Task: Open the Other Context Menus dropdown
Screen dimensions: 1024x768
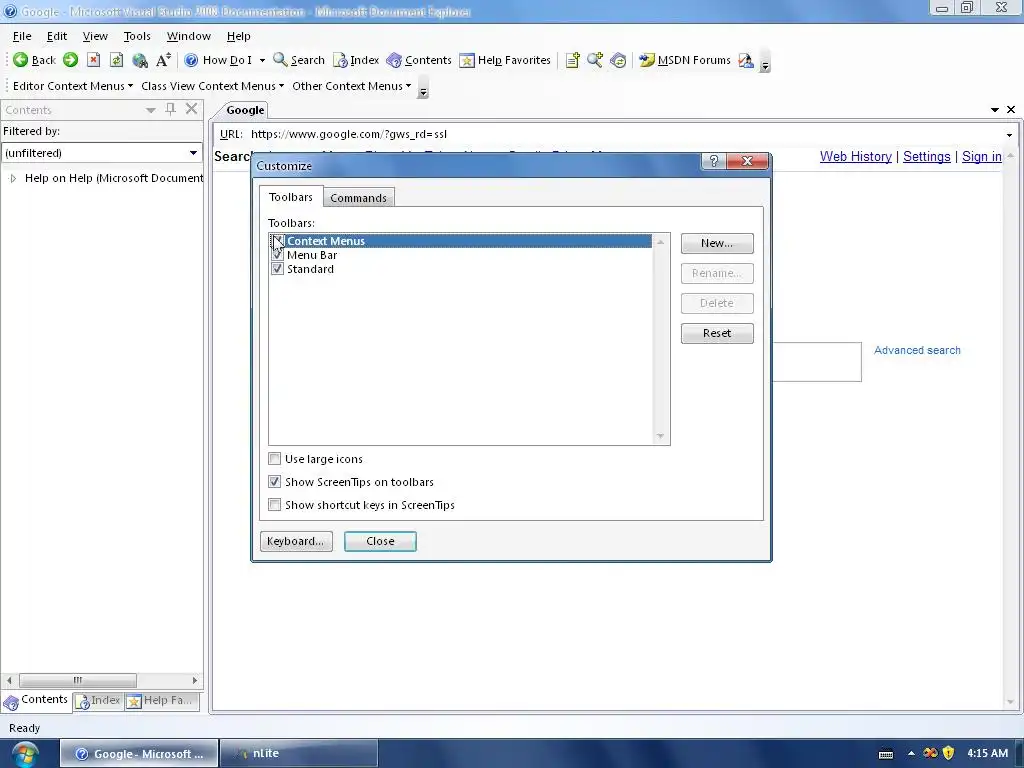Action: 351,86
